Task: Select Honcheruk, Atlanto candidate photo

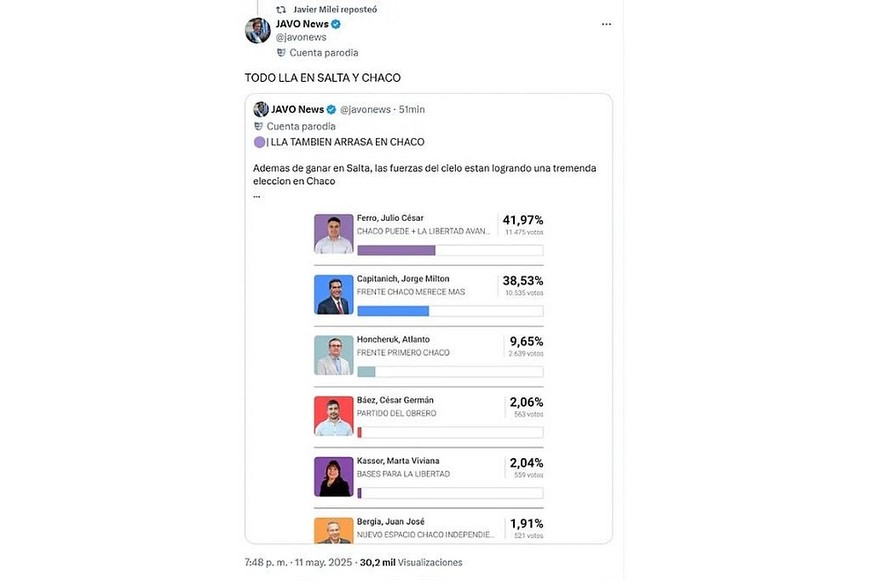Action: click(334, 355)
